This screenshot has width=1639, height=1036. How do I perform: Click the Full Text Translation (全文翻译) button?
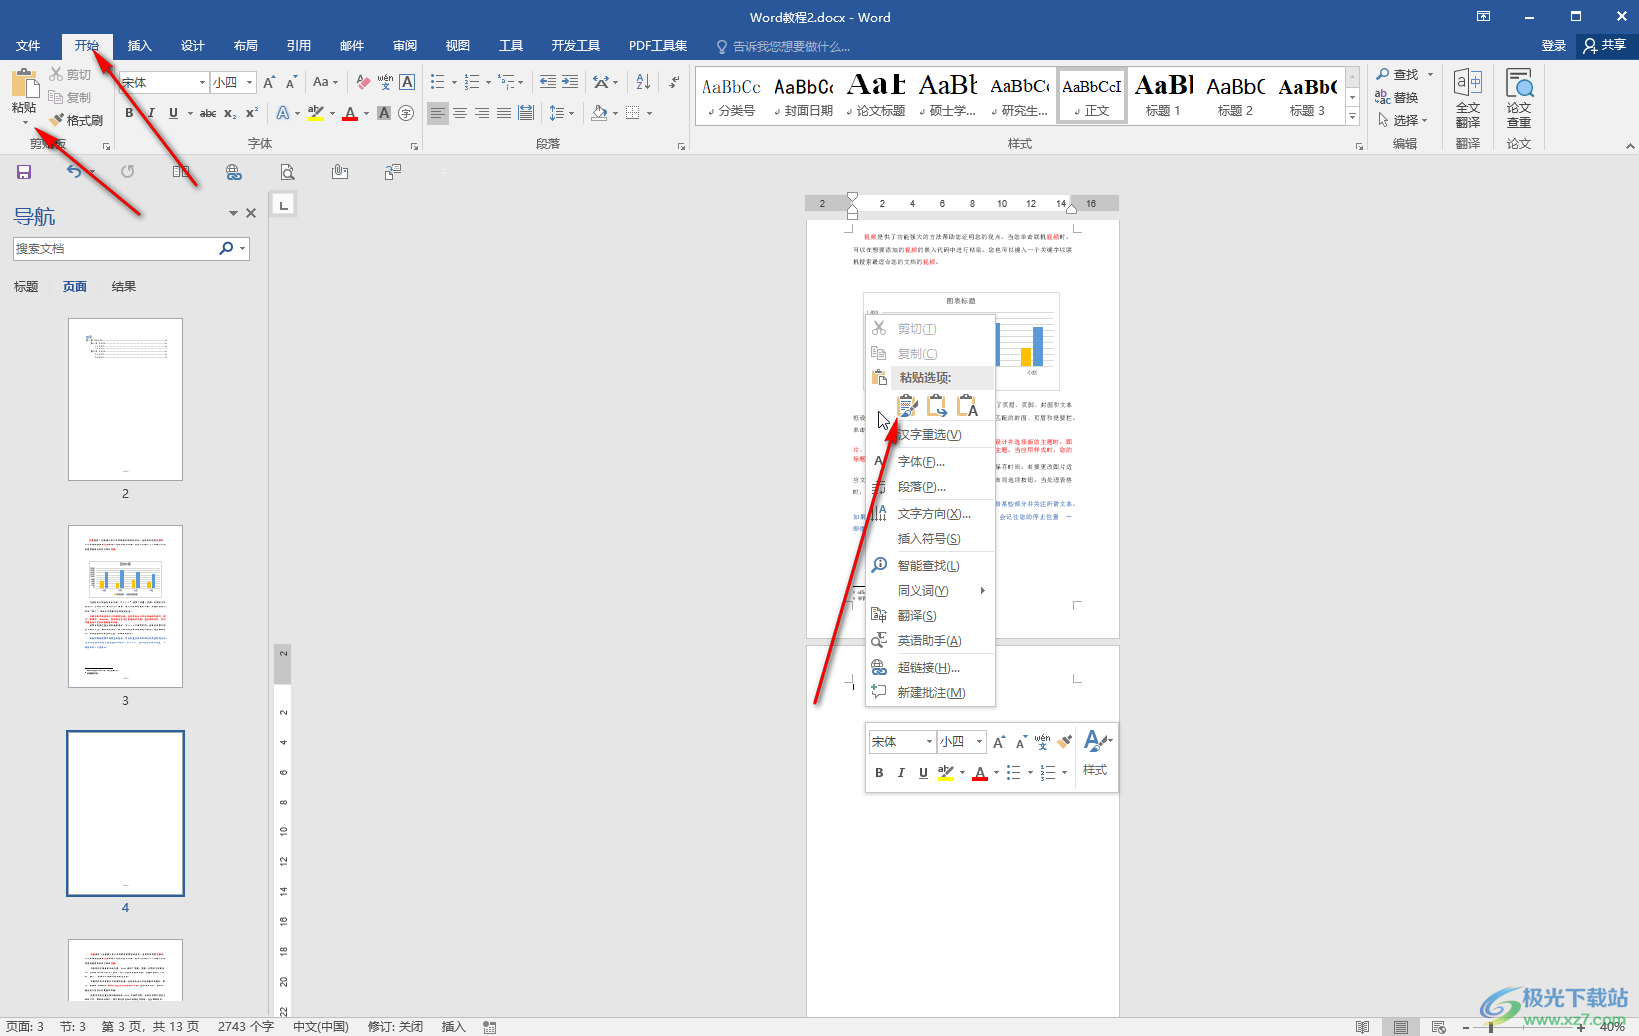coord(1468,98)
